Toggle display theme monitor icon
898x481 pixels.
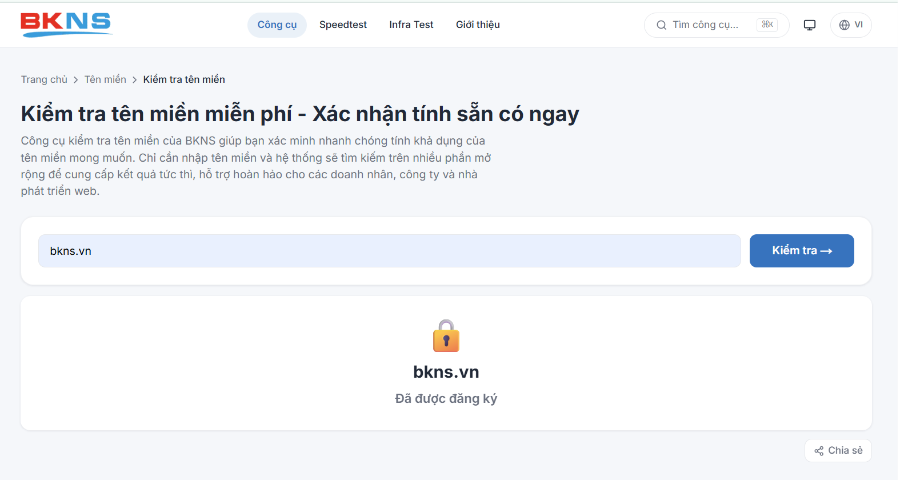(x=809, y=25)
